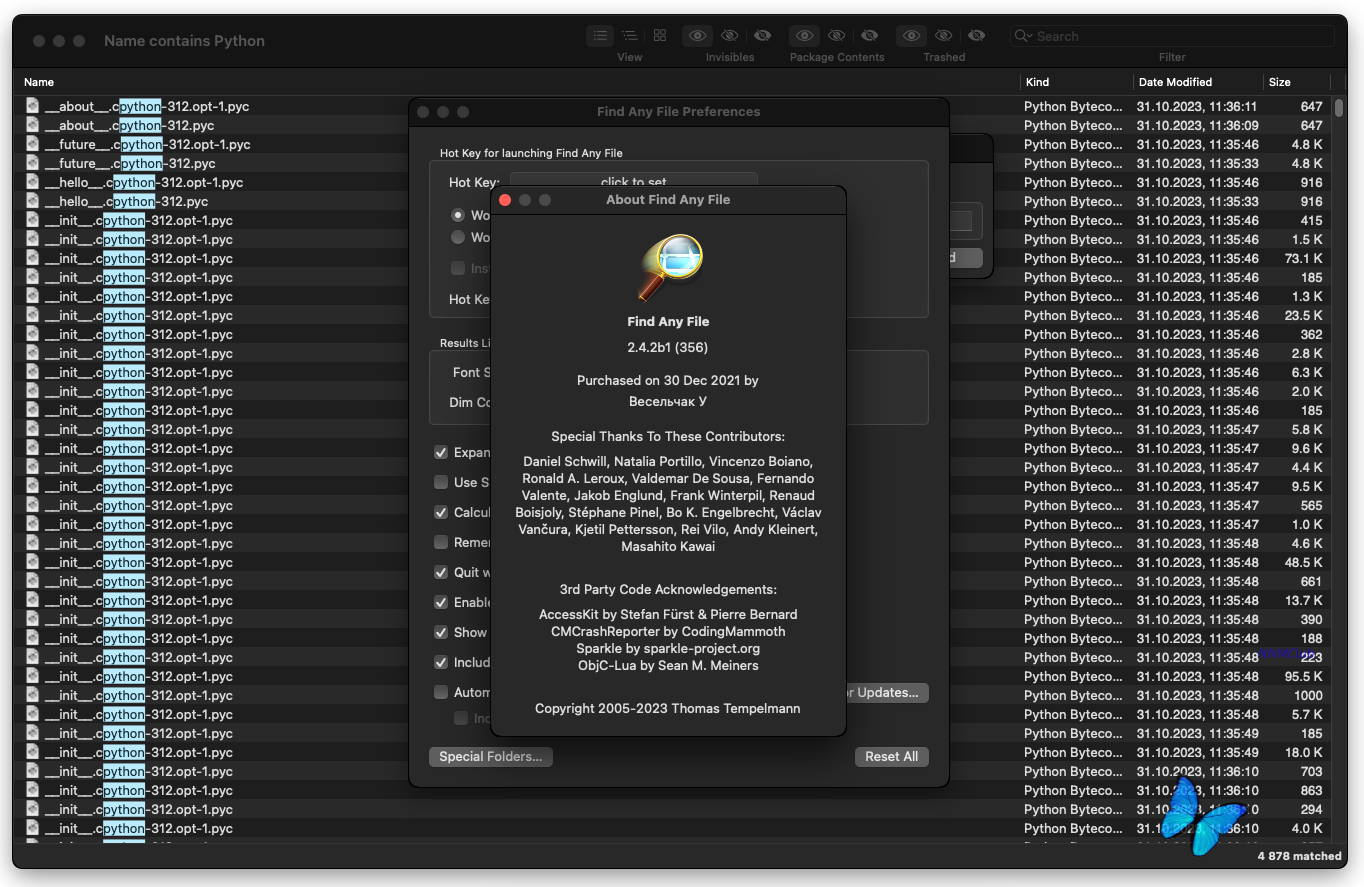This screenshot has width=1364, height=887.
Task: Select file __hello__.cpython-312.pyc in results
Action: pos(126,201)
